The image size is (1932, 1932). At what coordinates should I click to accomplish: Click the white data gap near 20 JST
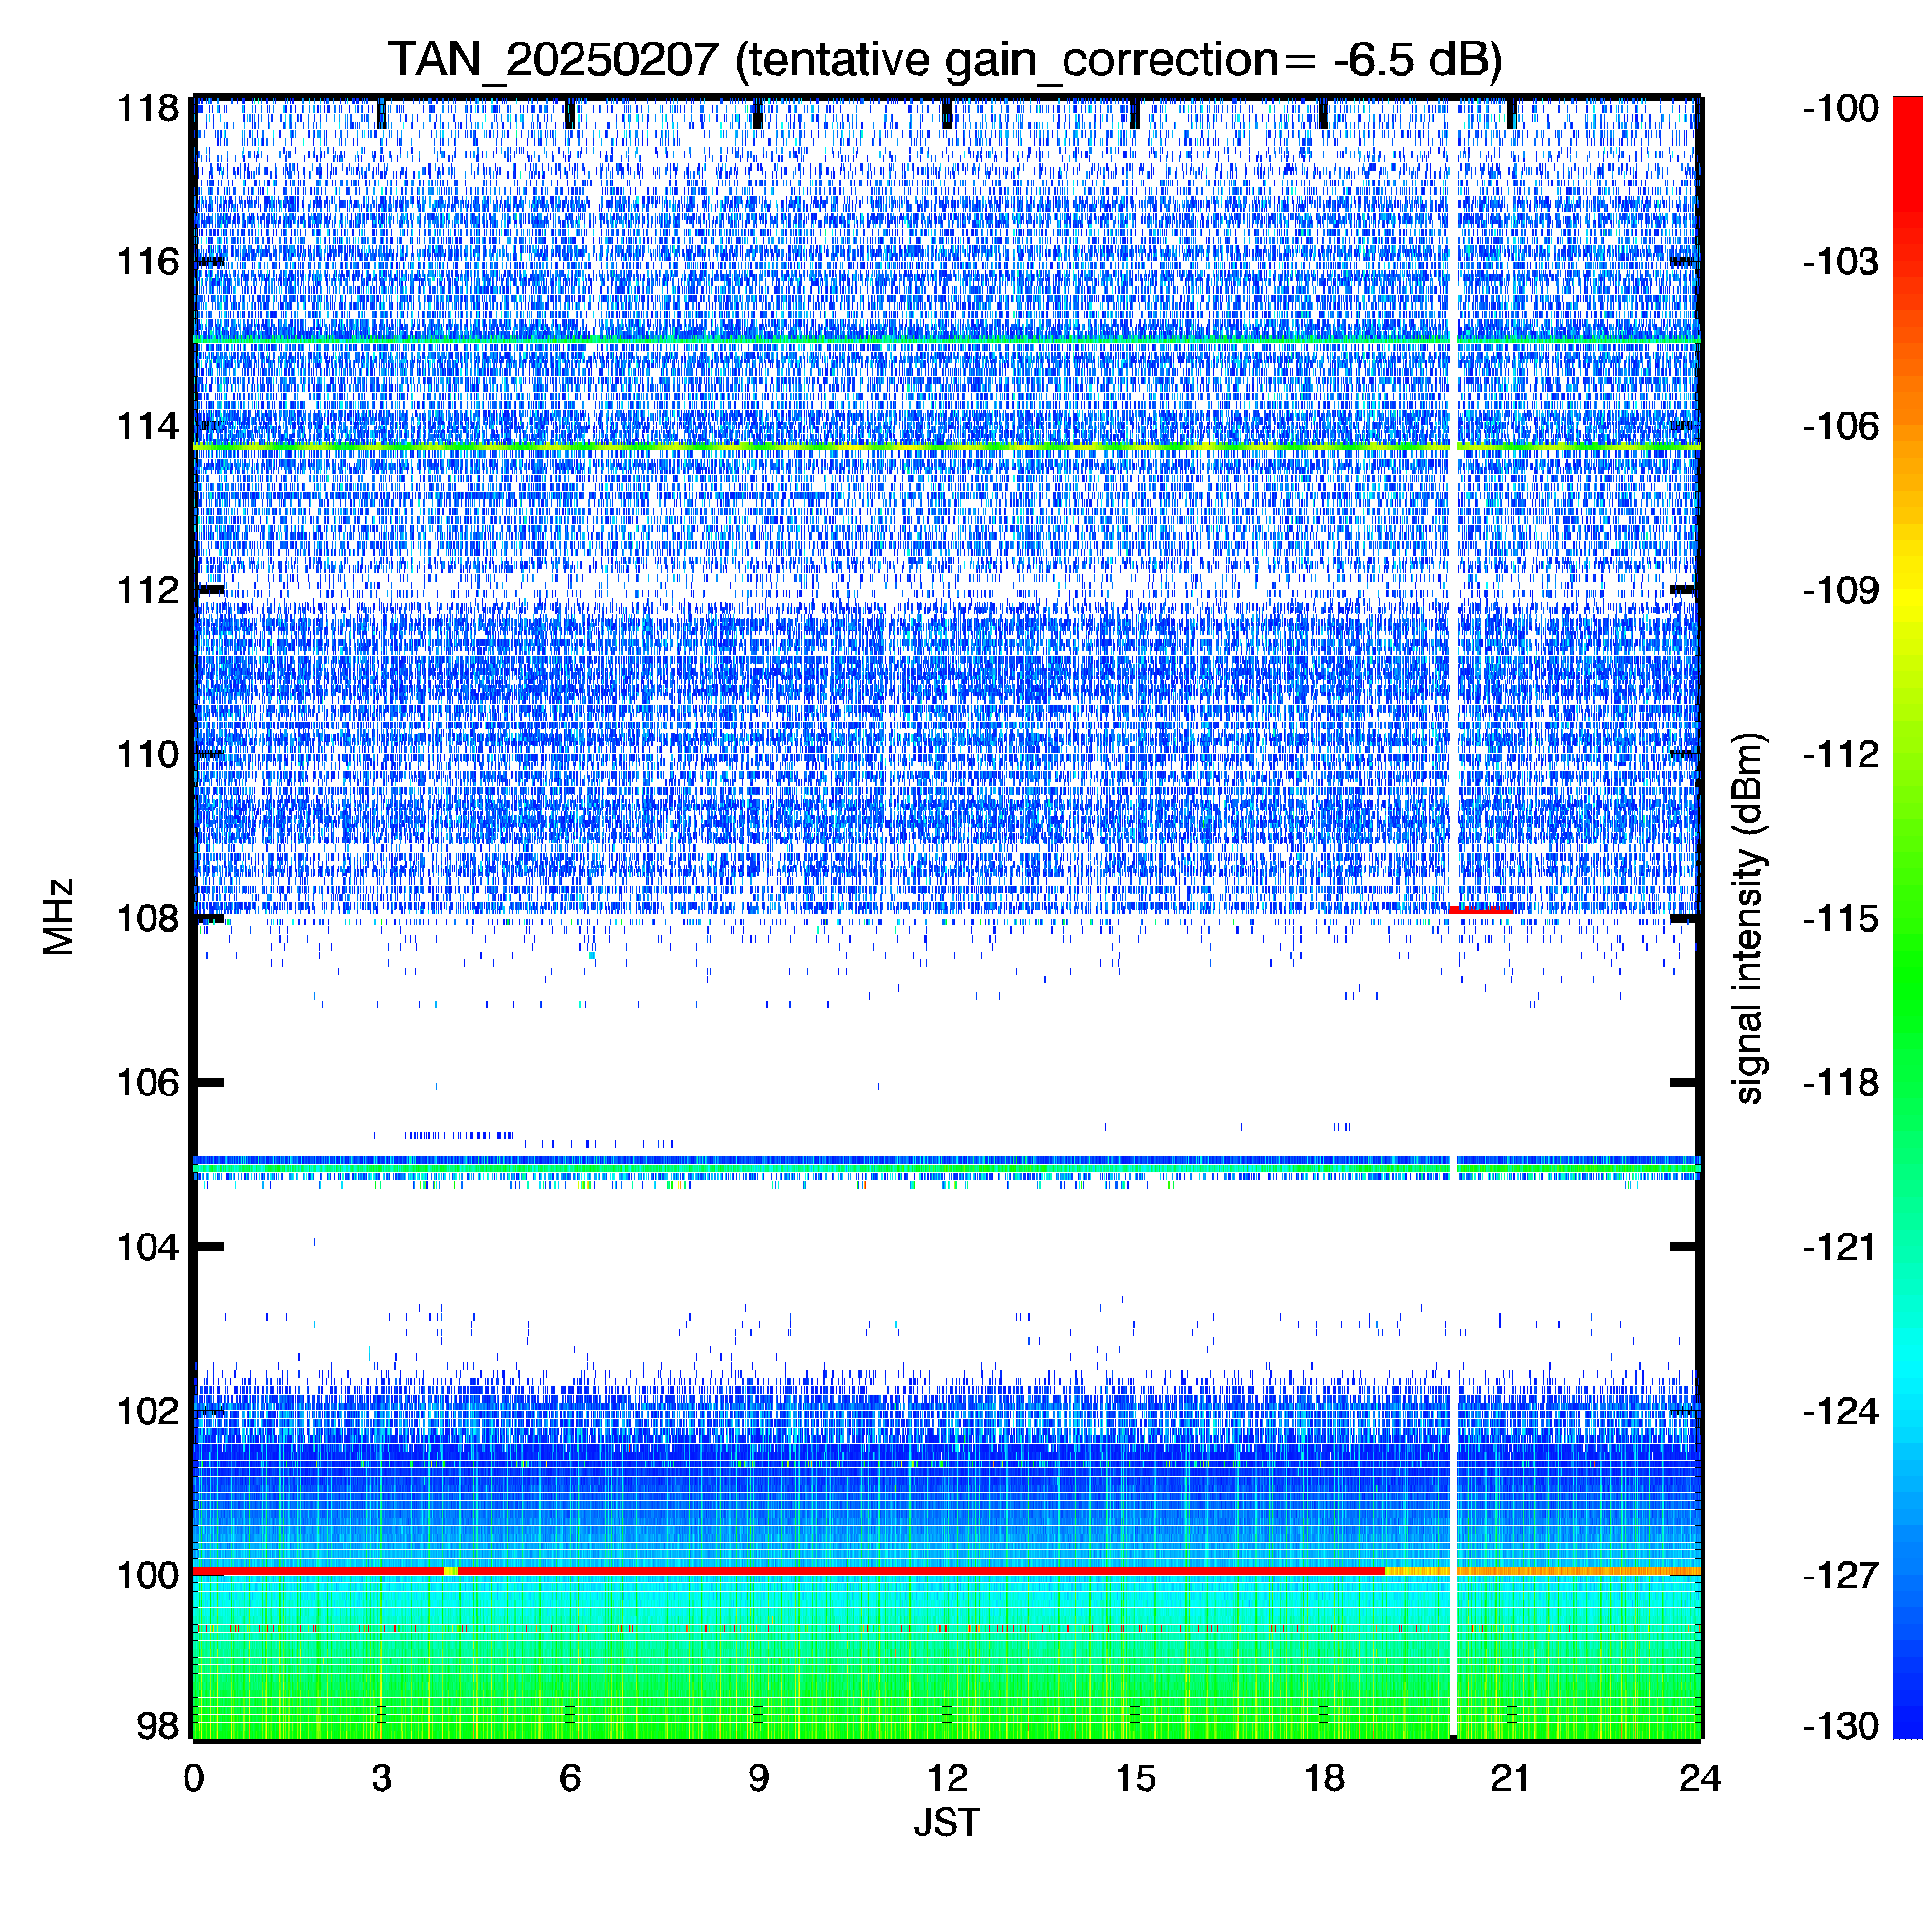click(x=1453, y=918)
